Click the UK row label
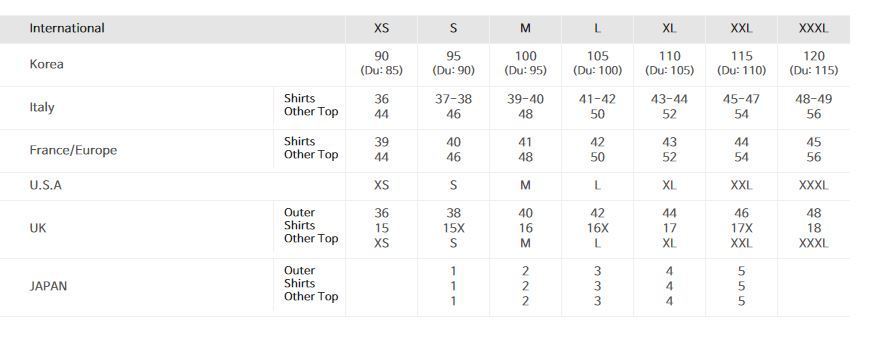This screenshot has height=364, width=880. coord(38,228)
